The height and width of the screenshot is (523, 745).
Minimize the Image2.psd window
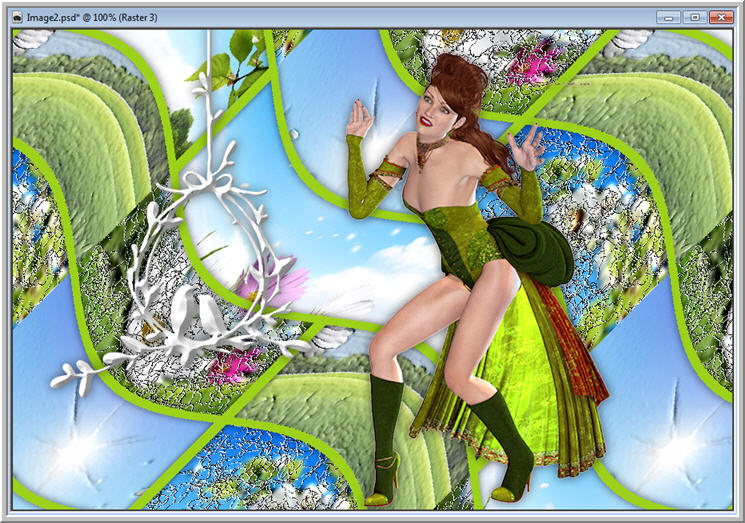[x=669, y=18]
